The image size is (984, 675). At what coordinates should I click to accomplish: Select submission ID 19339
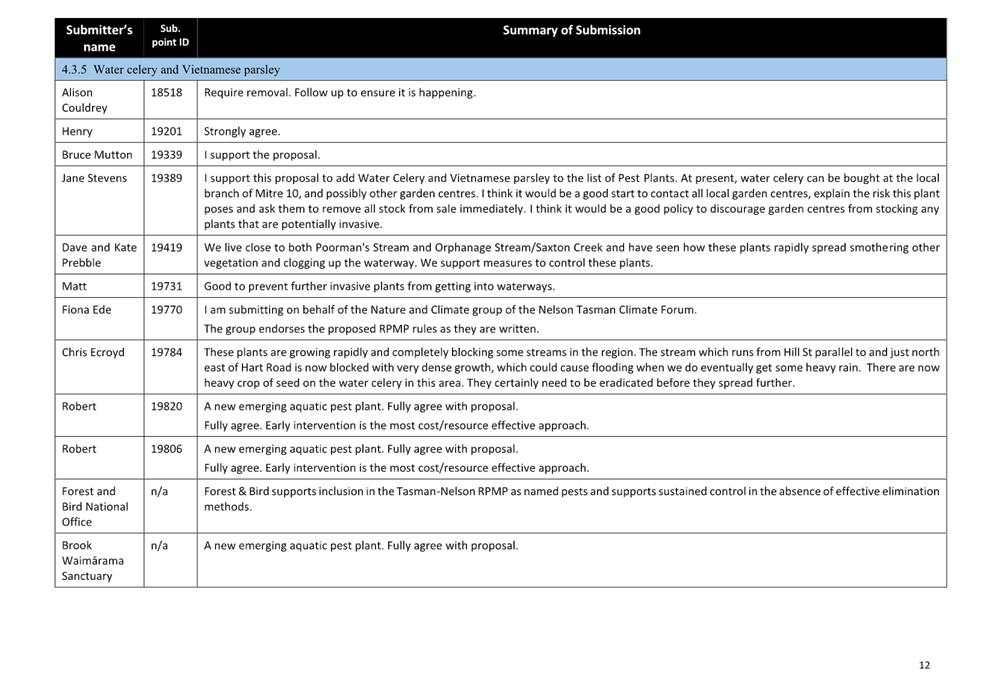tap(166, 155)
